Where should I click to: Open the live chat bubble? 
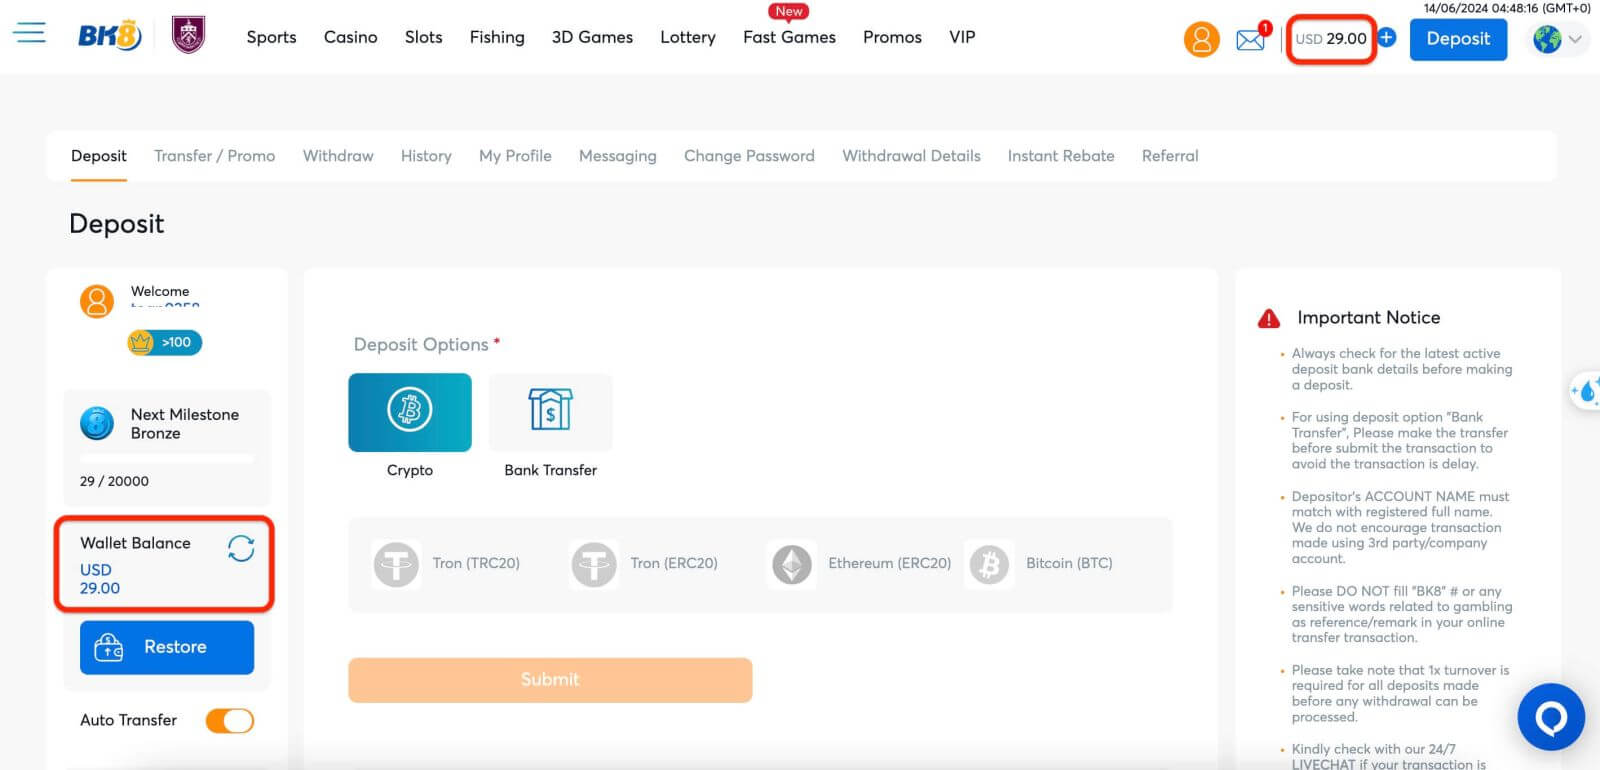click(1550, 716)
